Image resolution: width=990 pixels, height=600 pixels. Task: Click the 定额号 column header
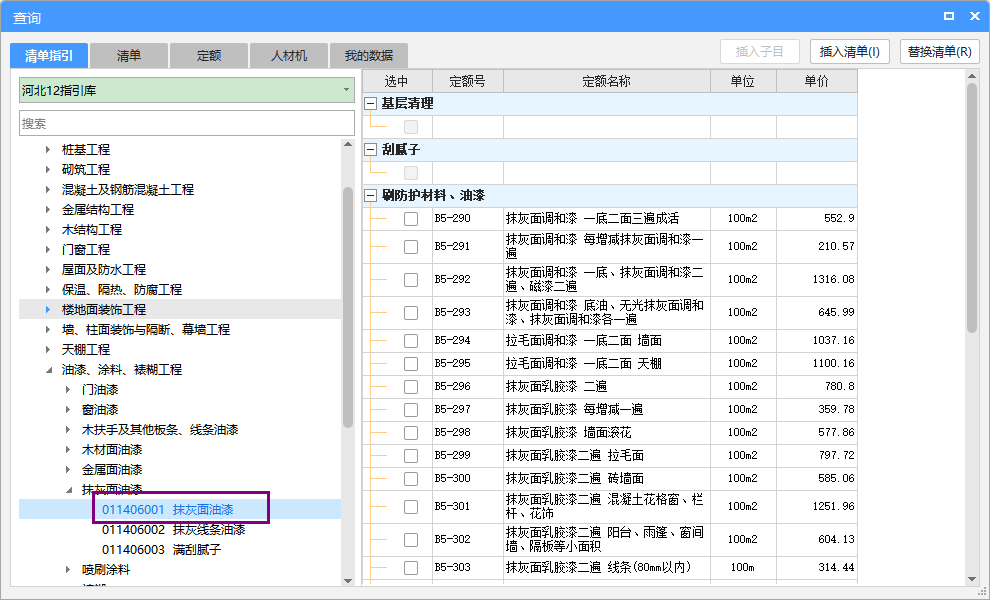tap(467, 81)
